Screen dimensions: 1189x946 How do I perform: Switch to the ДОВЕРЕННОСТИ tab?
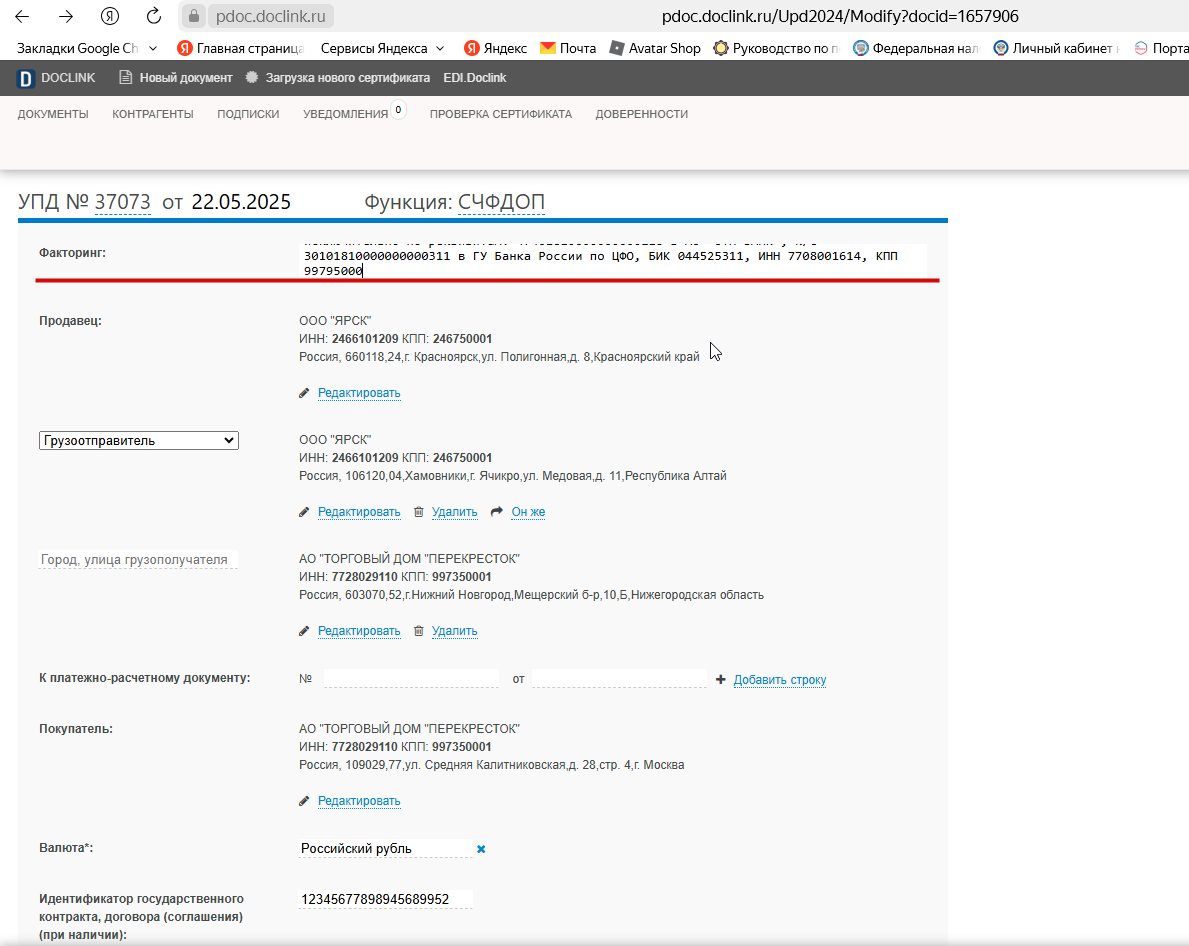(x=642, y=114)
